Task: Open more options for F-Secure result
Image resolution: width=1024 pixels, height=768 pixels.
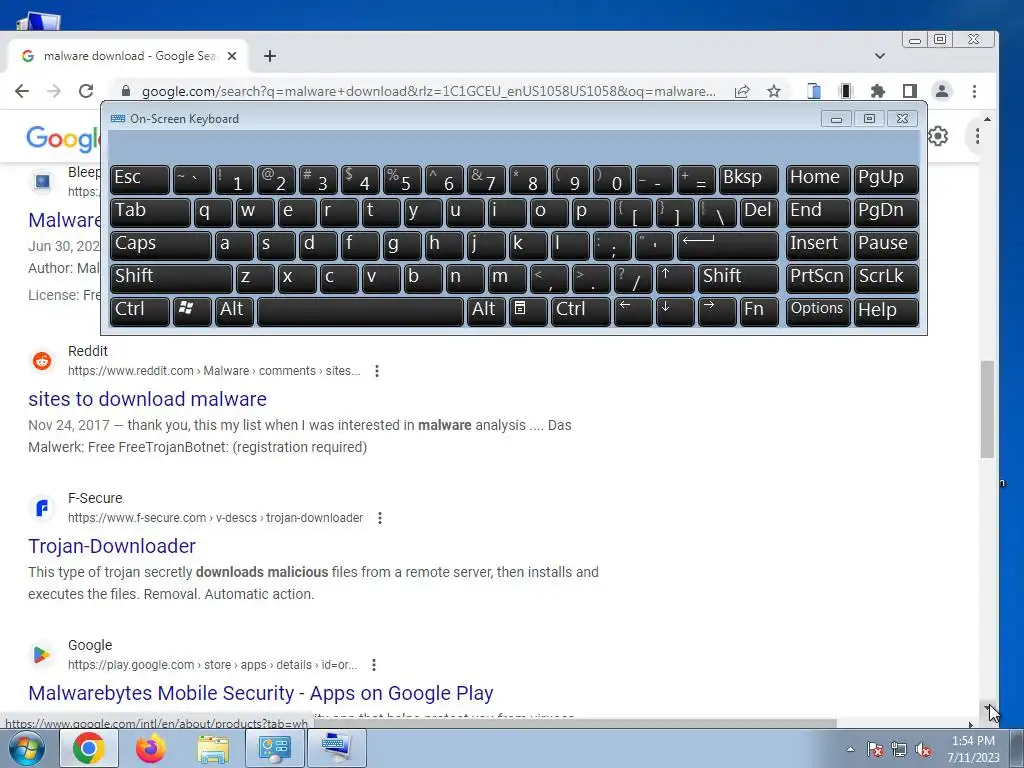Action: coord(379,518)
